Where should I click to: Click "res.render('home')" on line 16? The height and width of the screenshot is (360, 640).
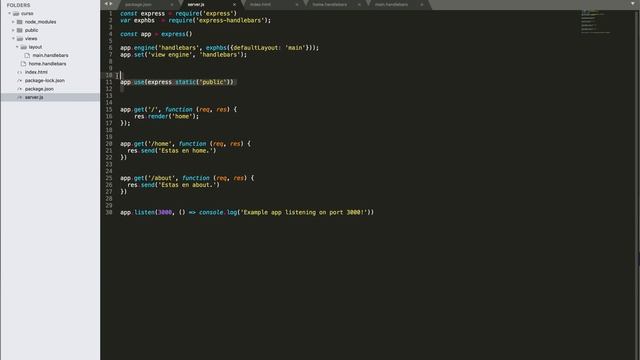pos(165,116)
